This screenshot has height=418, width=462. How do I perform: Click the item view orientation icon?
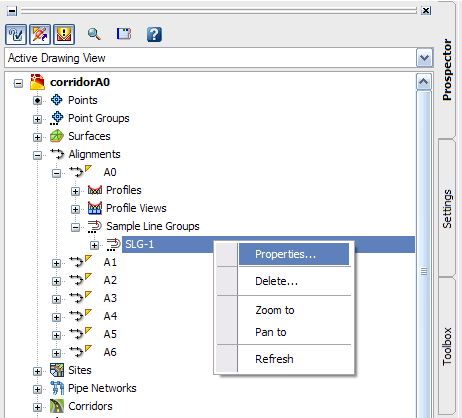coord(124,34)
